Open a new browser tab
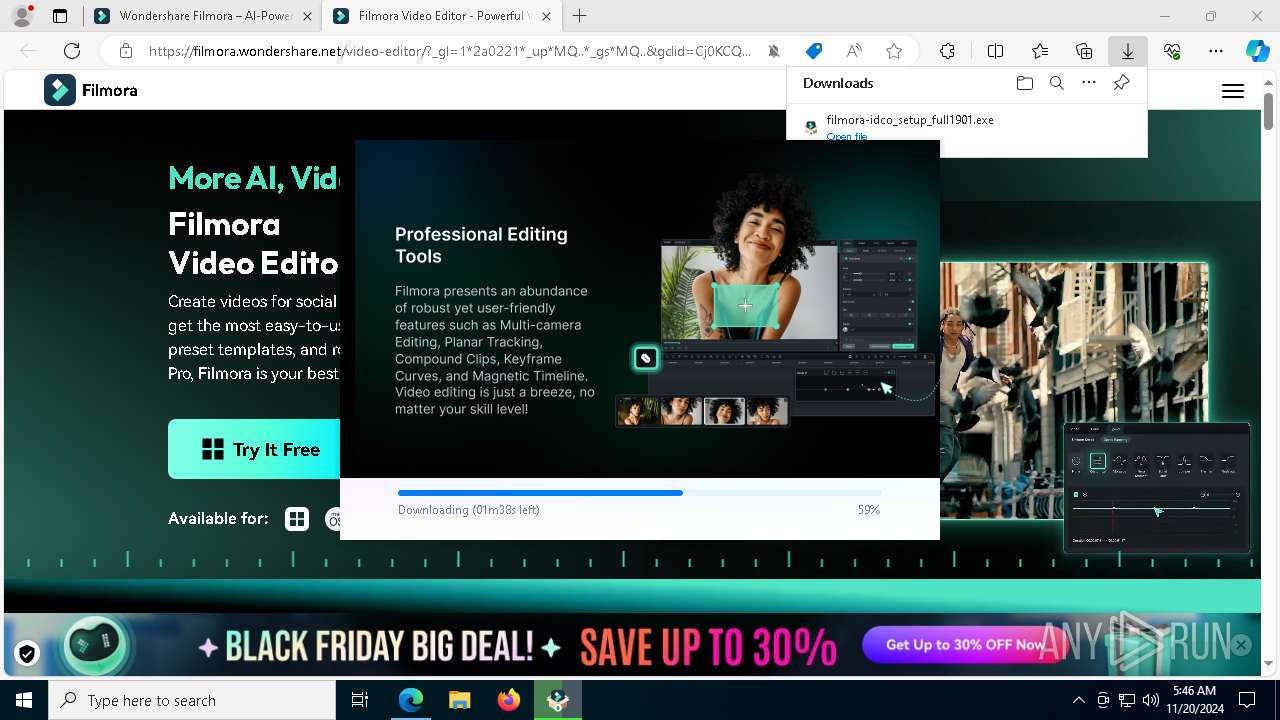This screenshot has height=720, width=1280. 580,16
